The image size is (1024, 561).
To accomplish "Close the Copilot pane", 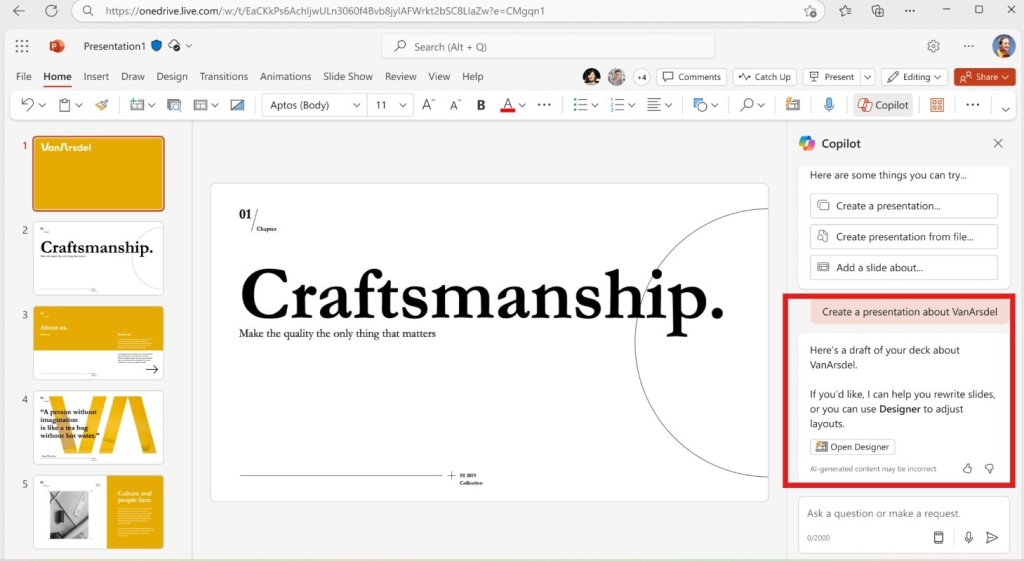I will 998,143.
